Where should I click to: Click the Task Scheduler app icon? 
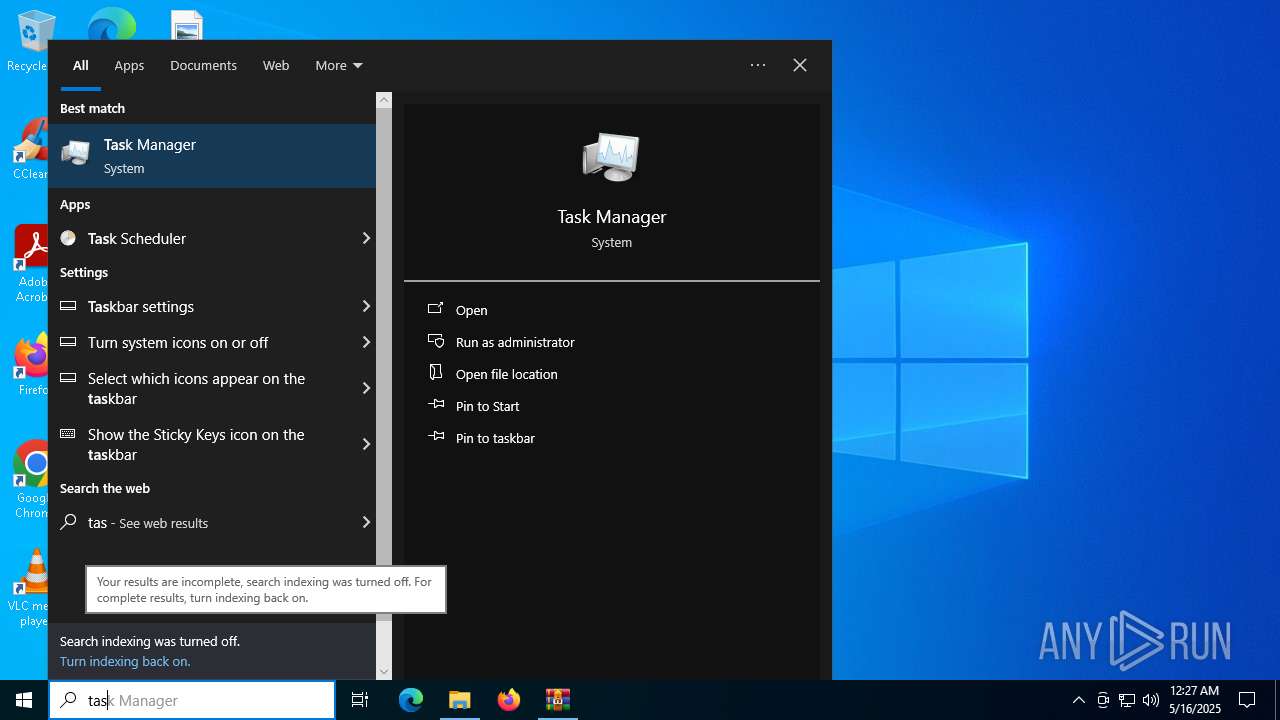pos(68,238)
